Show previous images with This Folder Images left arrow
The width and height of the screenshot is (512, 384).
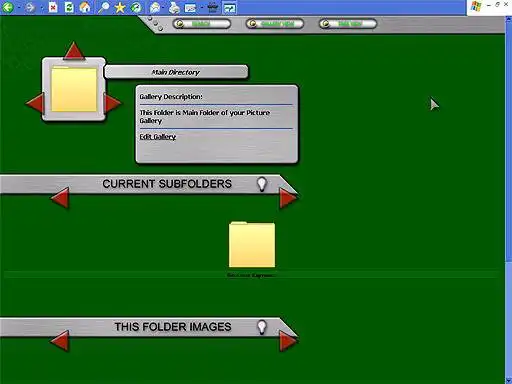click(60, 341)
